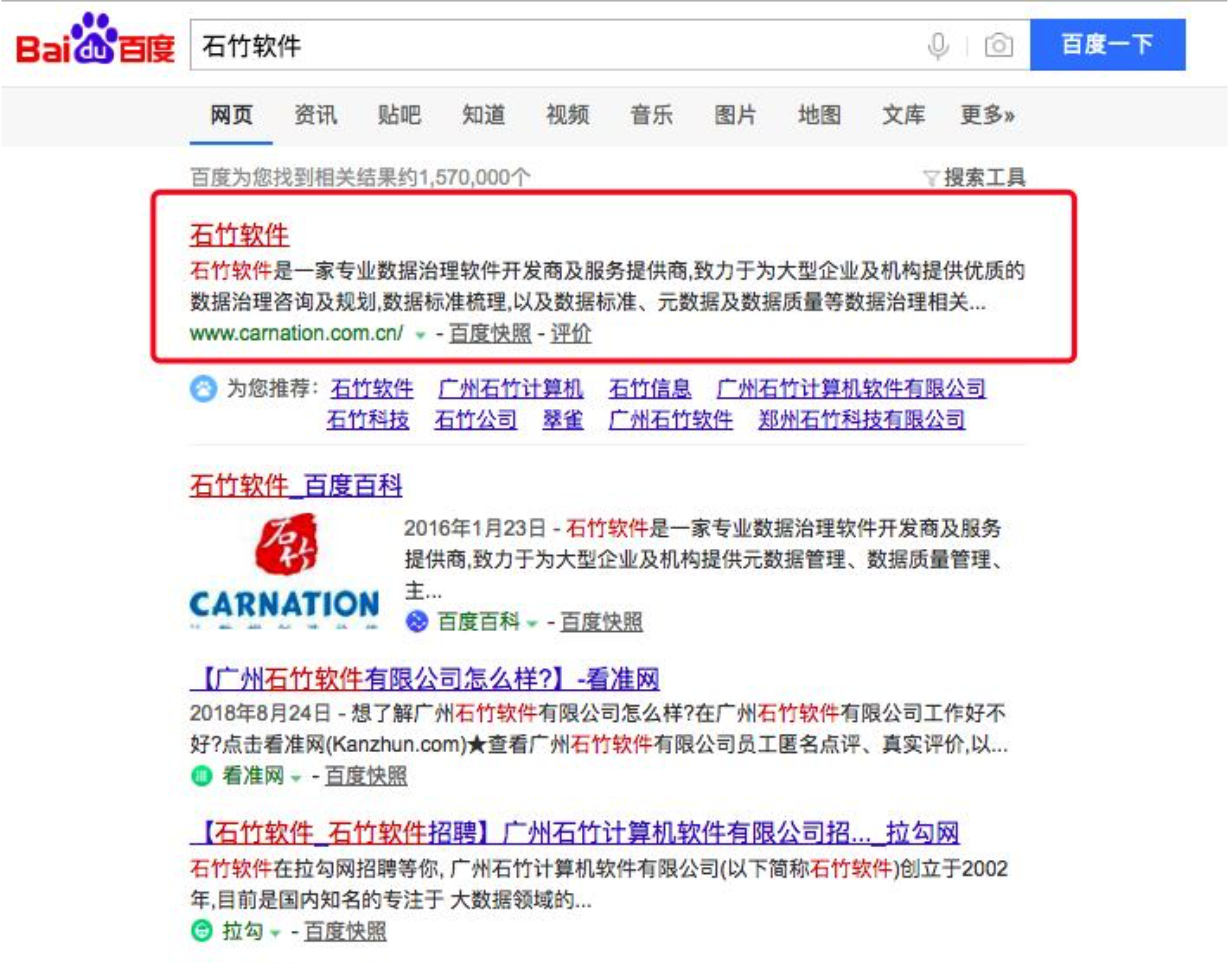
Task: Open 百度快照 for the 看准网 result
Action: tap(366, 775)
